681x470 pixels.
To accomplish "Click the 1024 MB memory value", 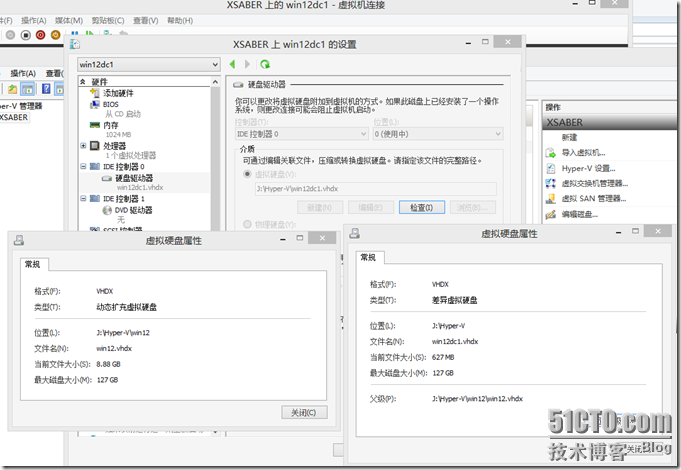I will tap(118, 135).
